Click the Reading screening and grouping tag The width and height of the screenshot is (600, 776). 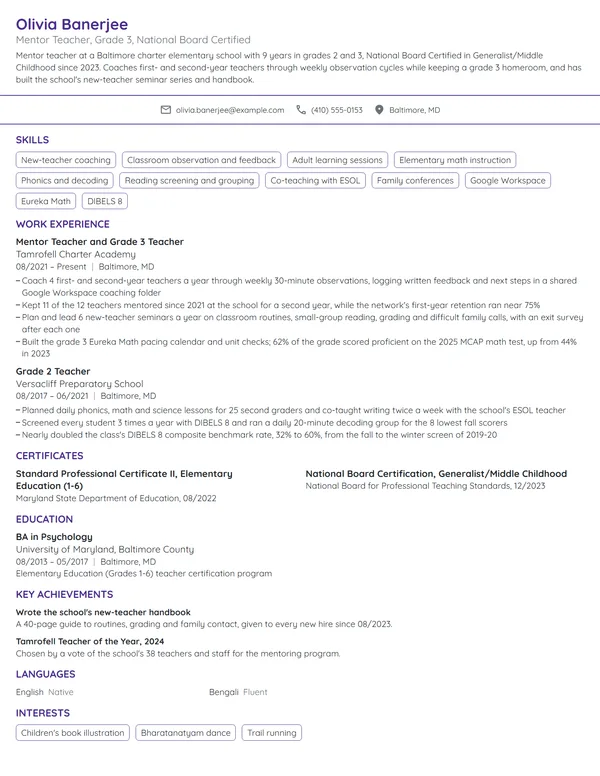point(189,181)
